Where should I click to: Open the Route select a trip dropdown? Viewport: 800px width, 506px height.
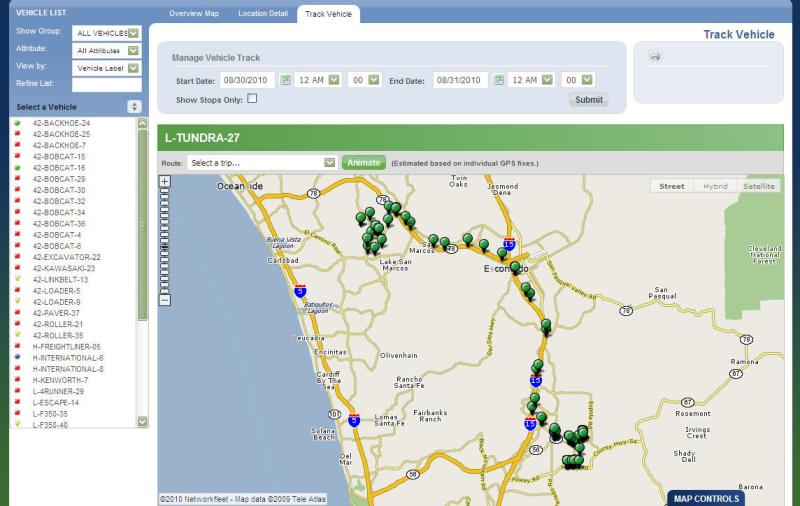pyautogui.click(x=329, y=162)
